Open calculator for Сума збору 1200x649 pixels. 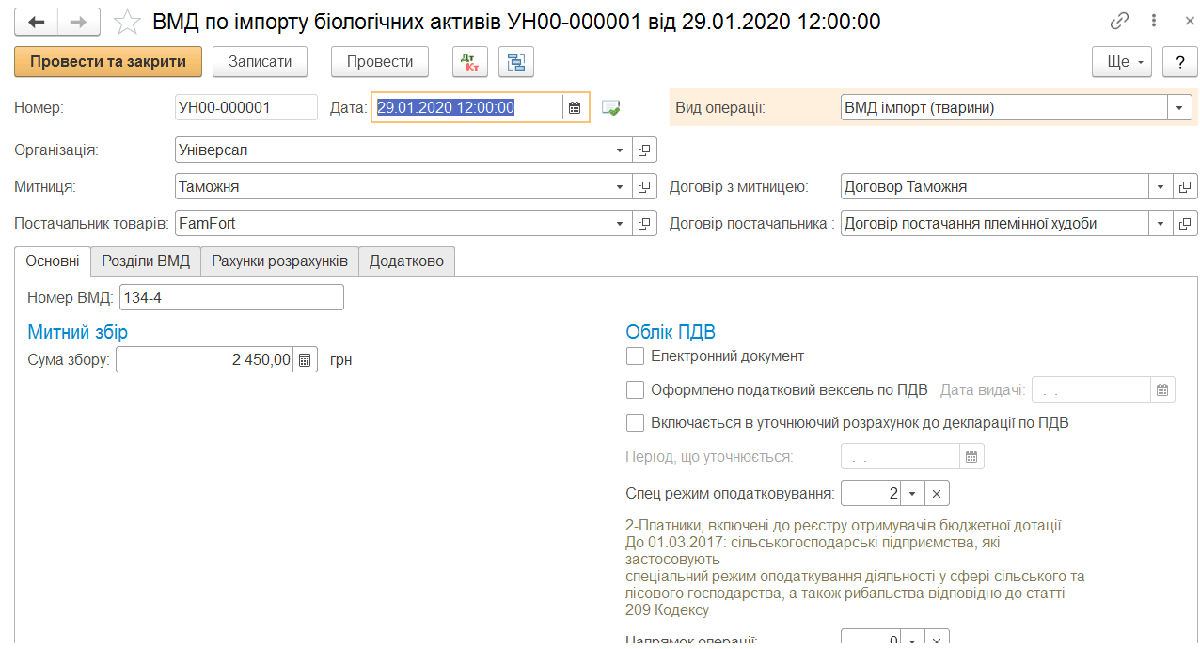(x=305, y=360)
